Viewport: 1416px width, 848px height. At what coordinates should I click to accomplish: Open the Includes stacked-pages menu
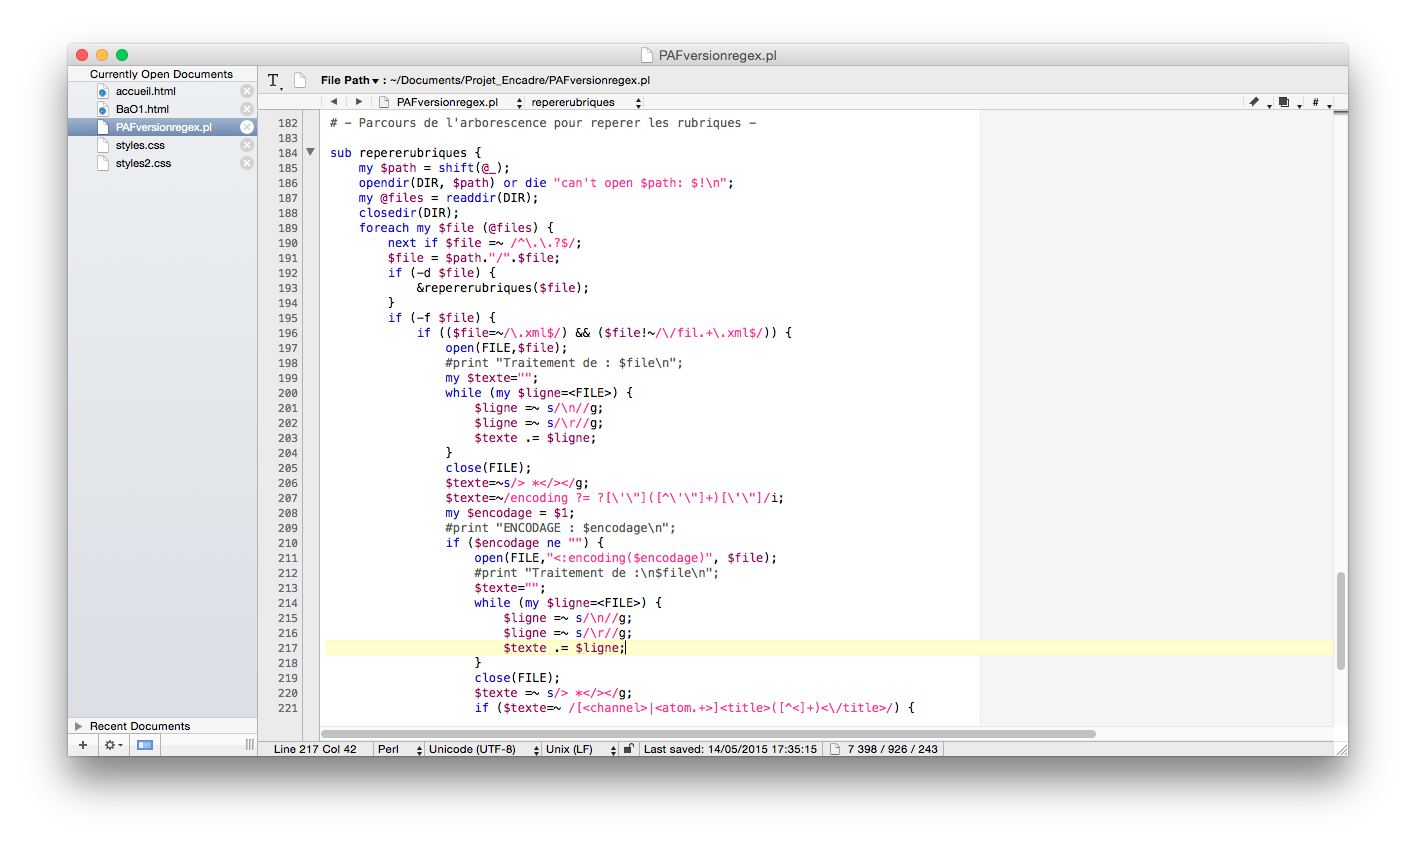click(1288, 102)
